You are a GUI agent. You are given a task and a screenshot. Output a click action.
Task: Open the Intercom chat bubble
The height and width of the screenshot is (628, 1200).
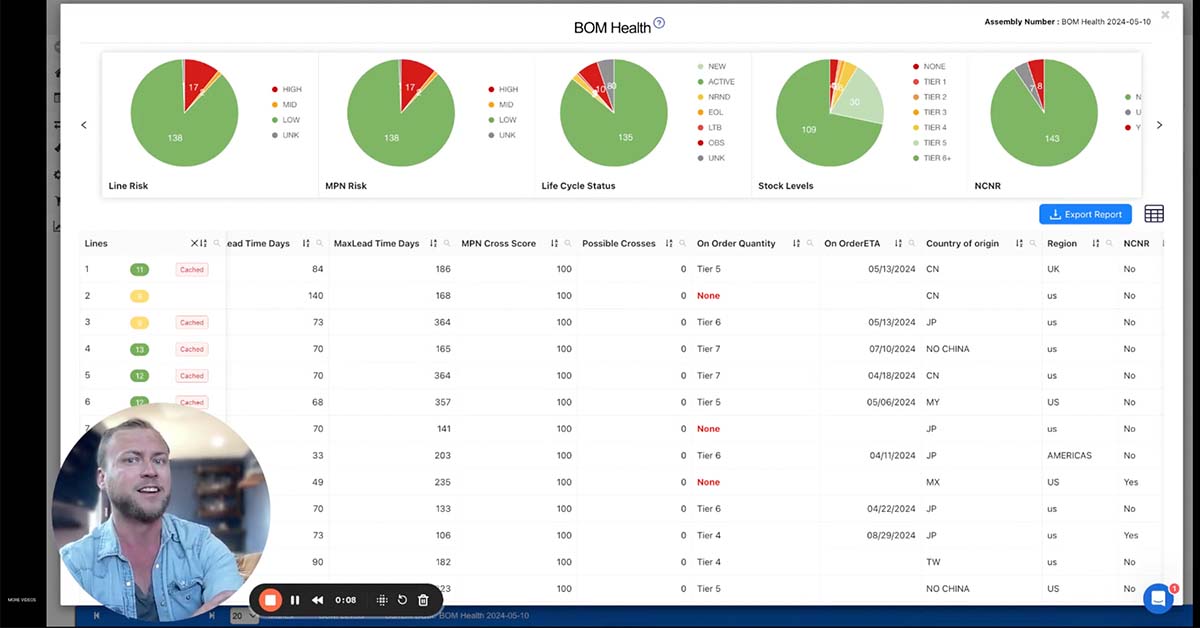pos(1158,598)
